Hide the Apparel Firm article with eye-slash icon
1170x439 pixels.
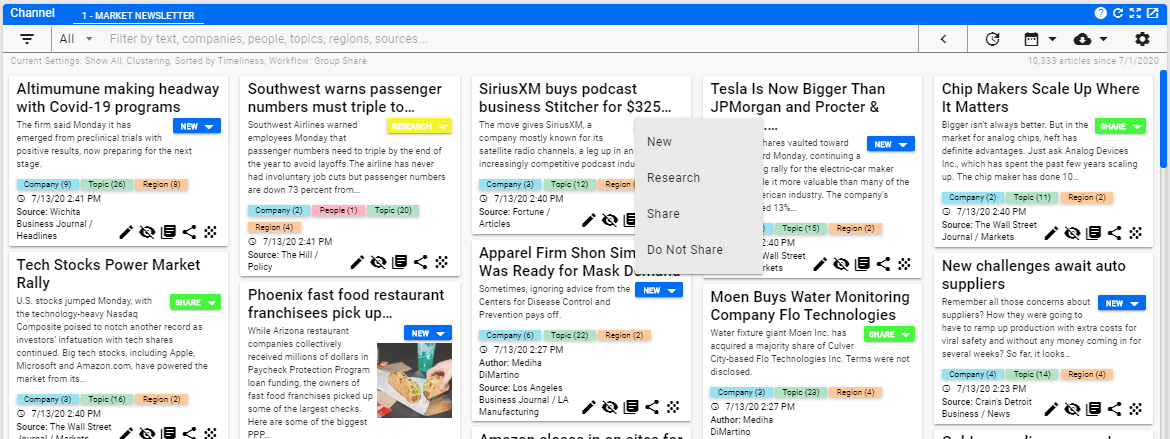610,407
